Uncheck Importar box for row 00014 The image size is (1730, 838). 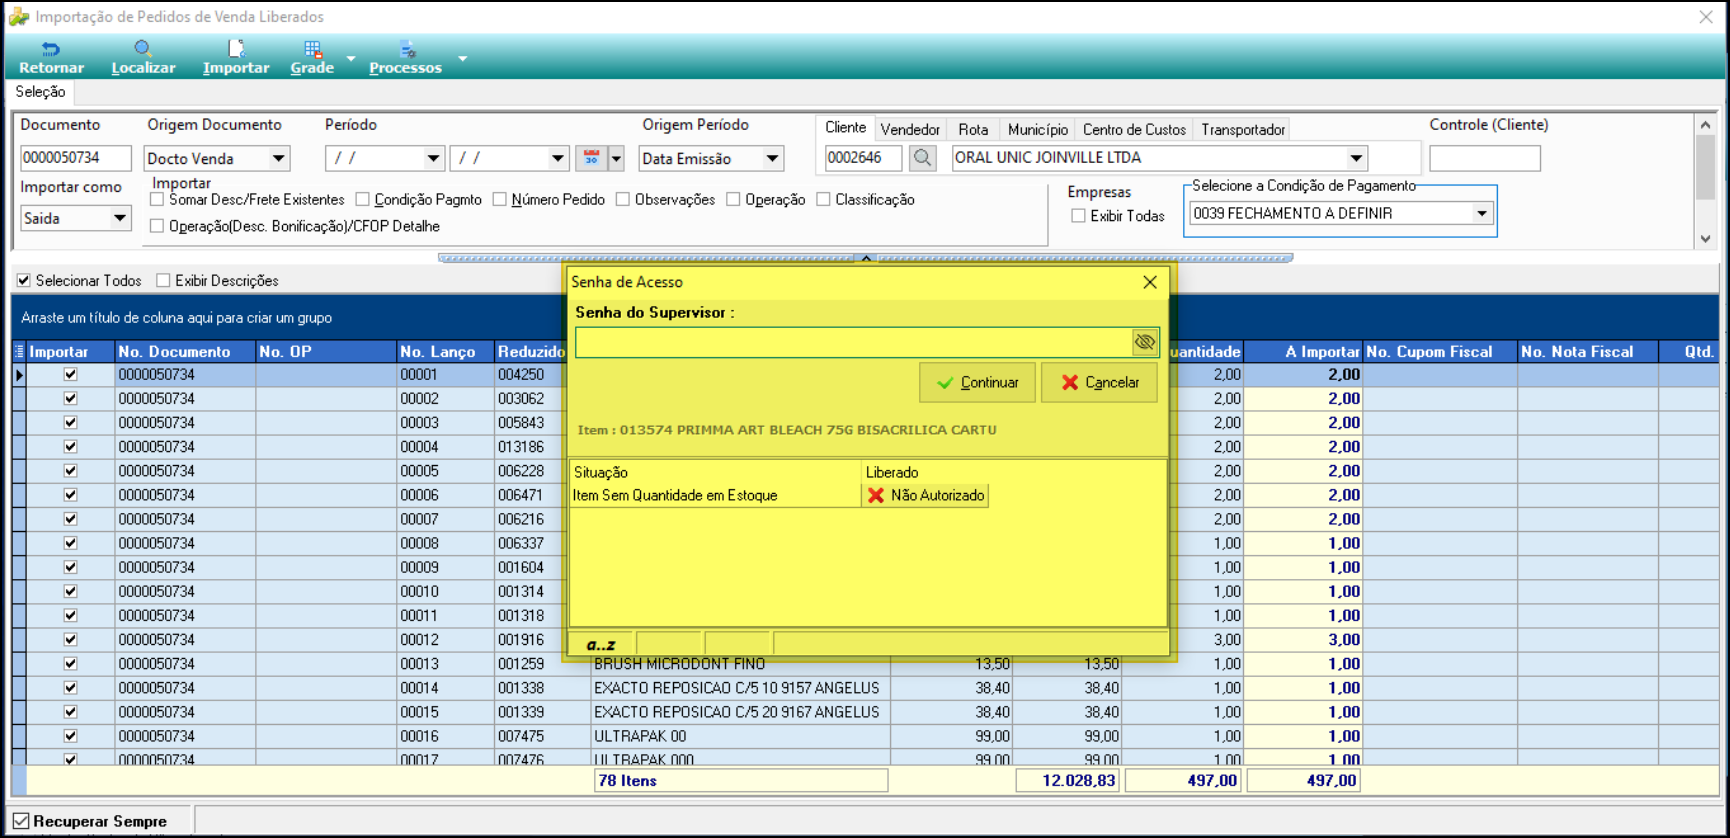point(70,688)
